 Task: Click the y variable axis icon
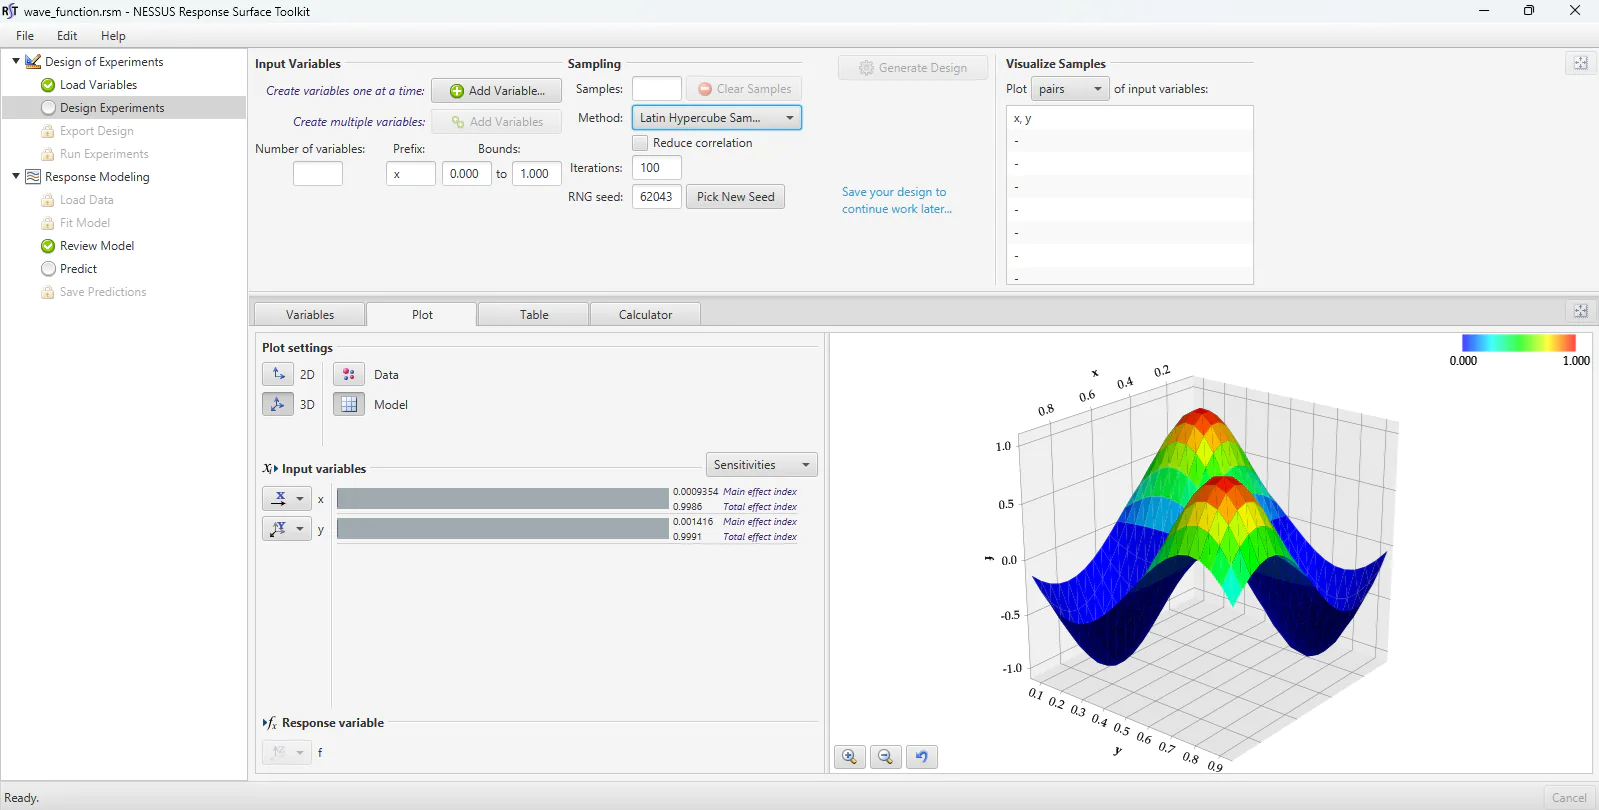point(279,528)
